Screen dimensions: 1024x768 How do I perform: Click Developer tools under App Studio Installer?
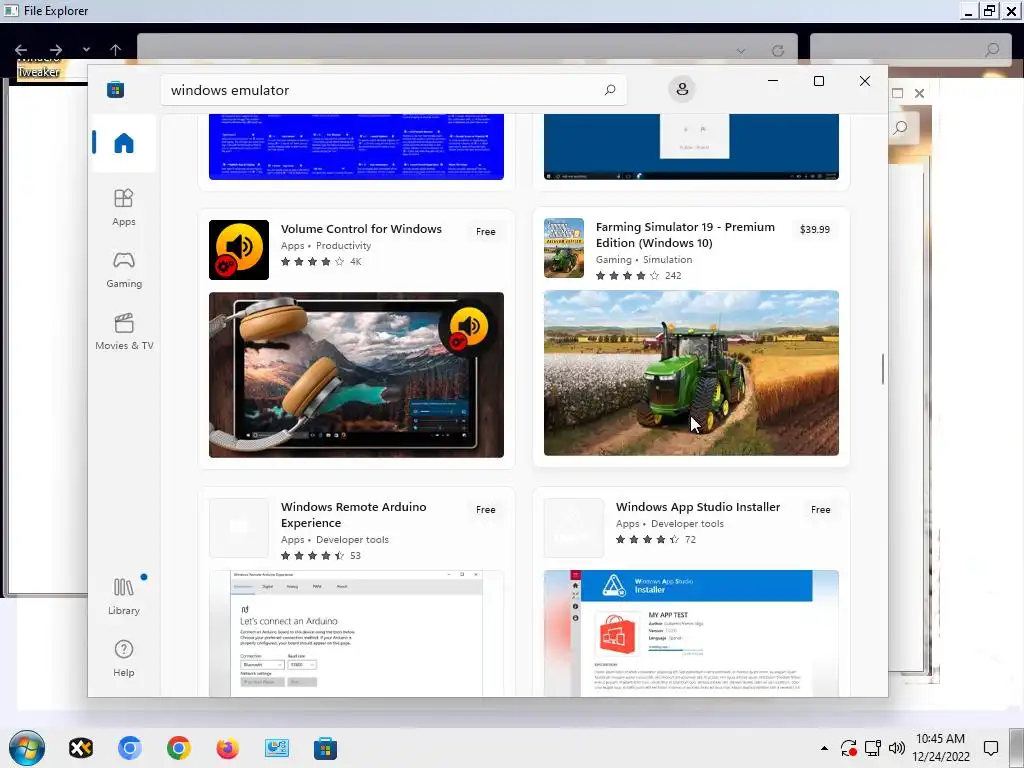[687, 524]
